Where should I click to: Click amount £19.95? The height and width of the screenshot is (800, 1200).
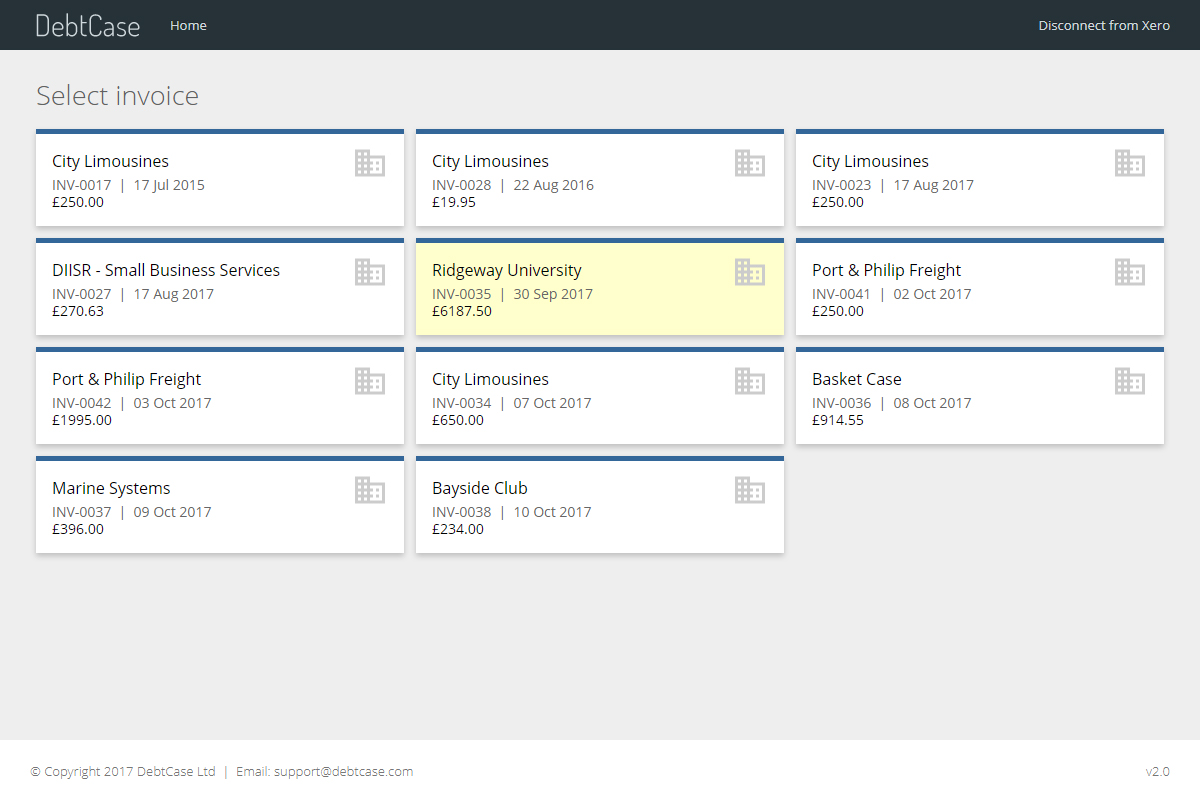(x=454, y=202)
